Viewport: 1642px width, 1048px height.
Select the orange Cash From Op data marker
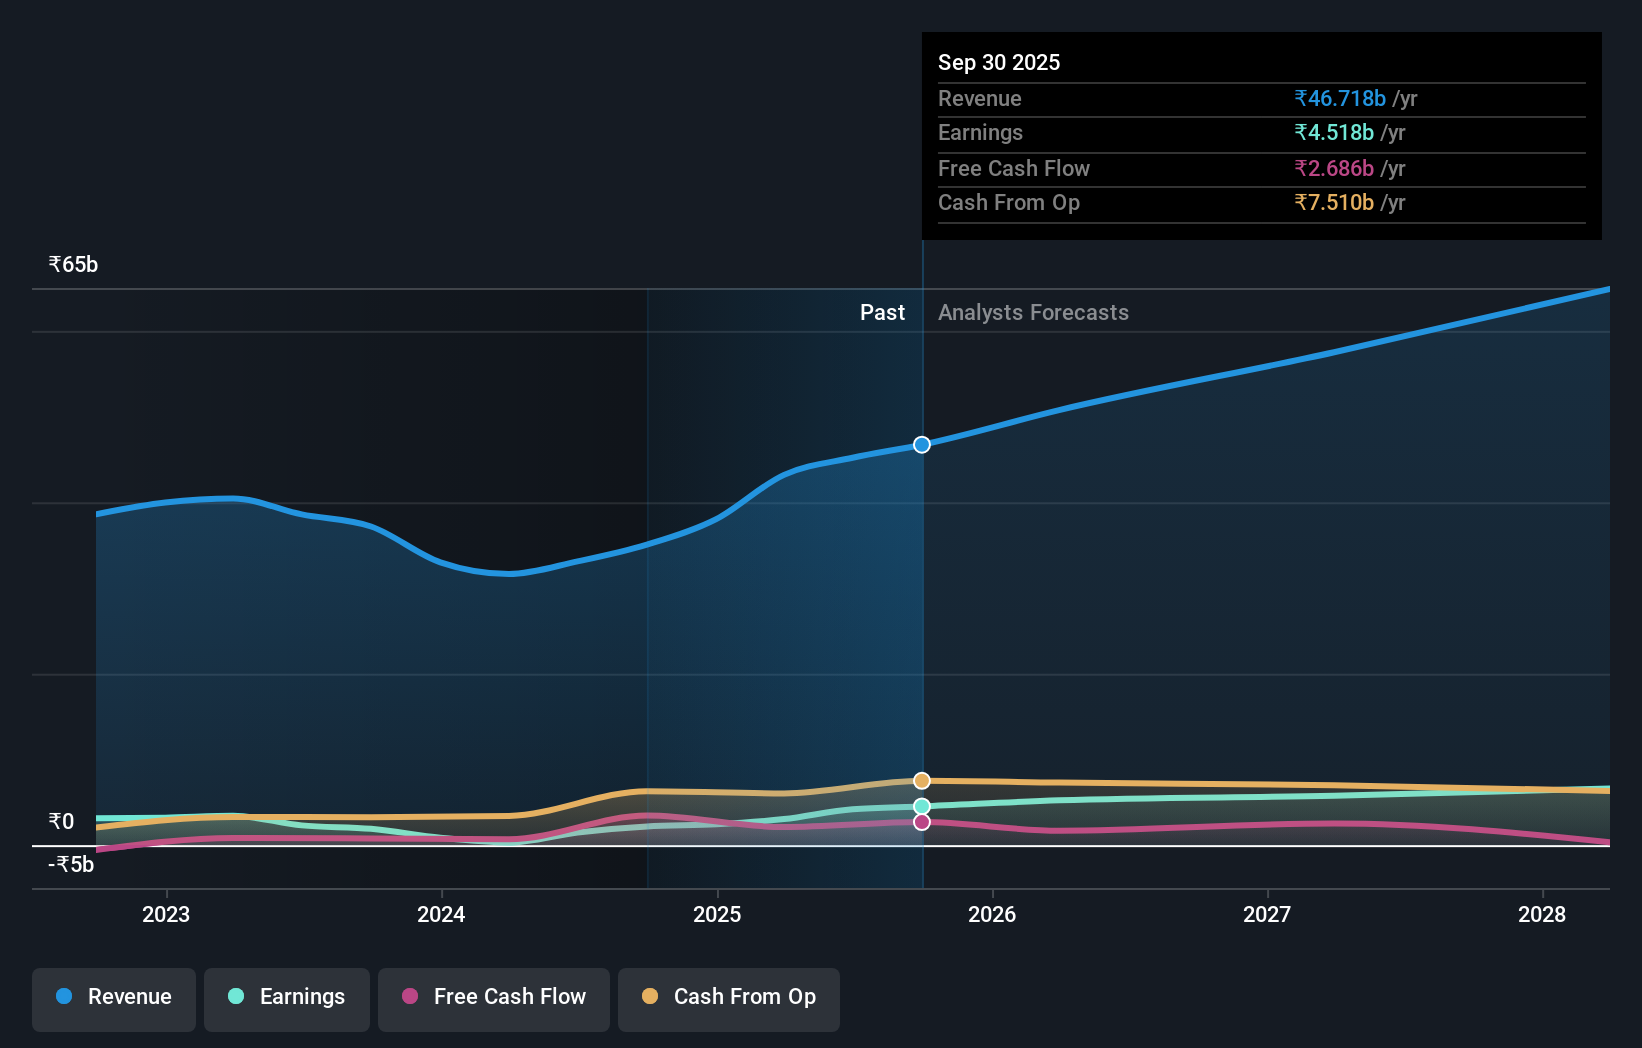[x=921, y=780]
